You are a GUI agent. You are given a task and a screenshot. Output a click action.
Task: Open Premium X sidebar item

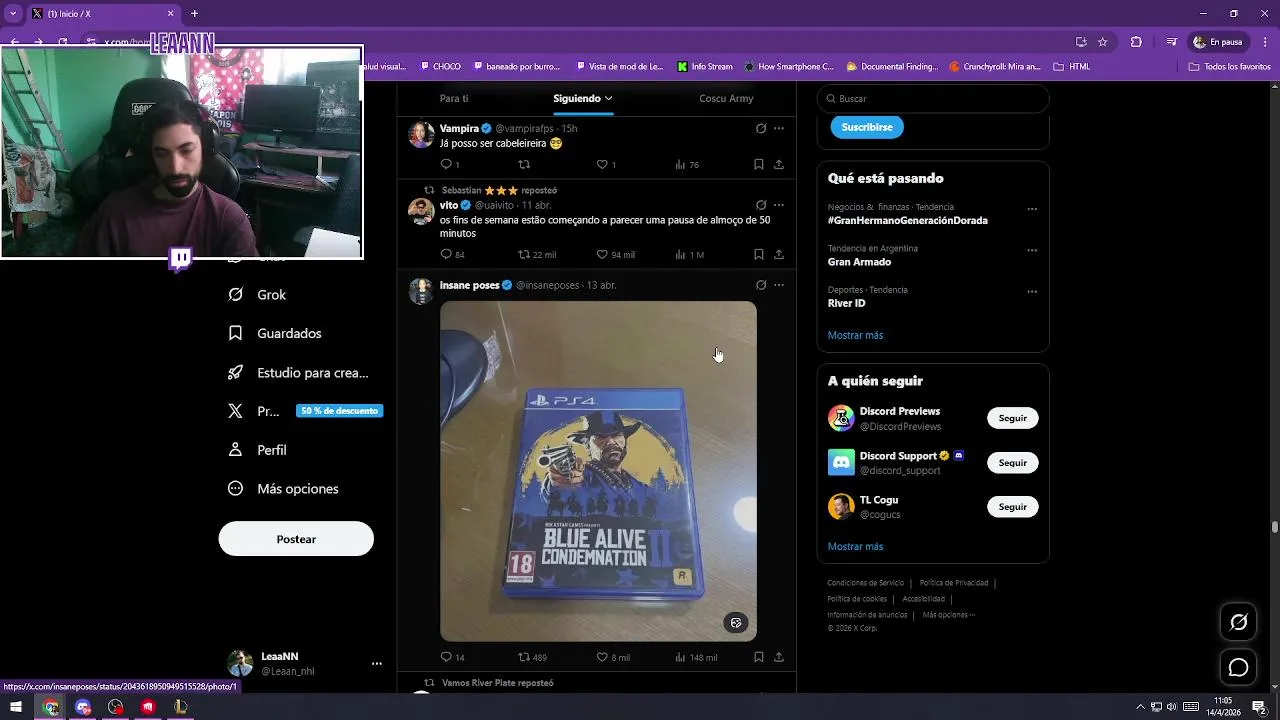(304, 411)
